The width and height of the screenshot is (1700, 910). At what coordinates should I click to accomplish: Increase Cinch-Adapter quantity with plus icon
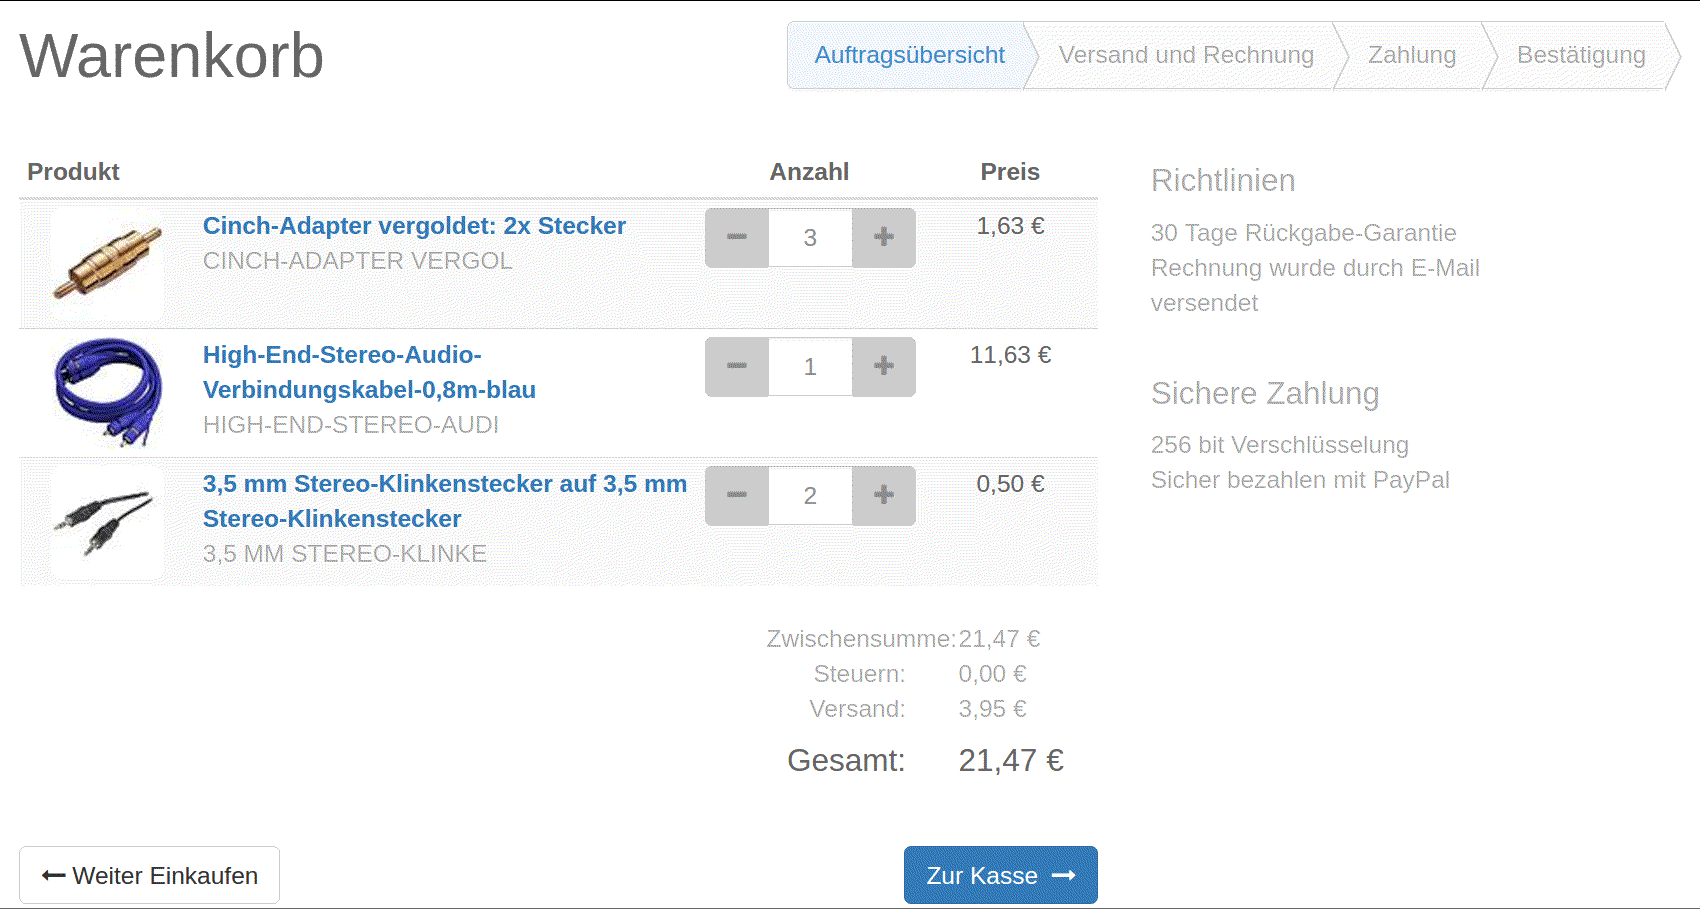884,238
